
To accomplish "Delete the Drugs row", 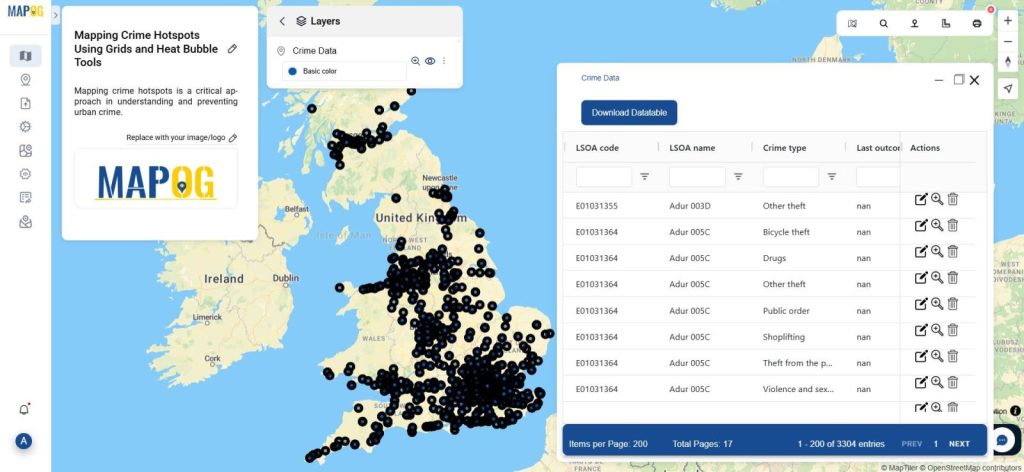I will point(953,251).
